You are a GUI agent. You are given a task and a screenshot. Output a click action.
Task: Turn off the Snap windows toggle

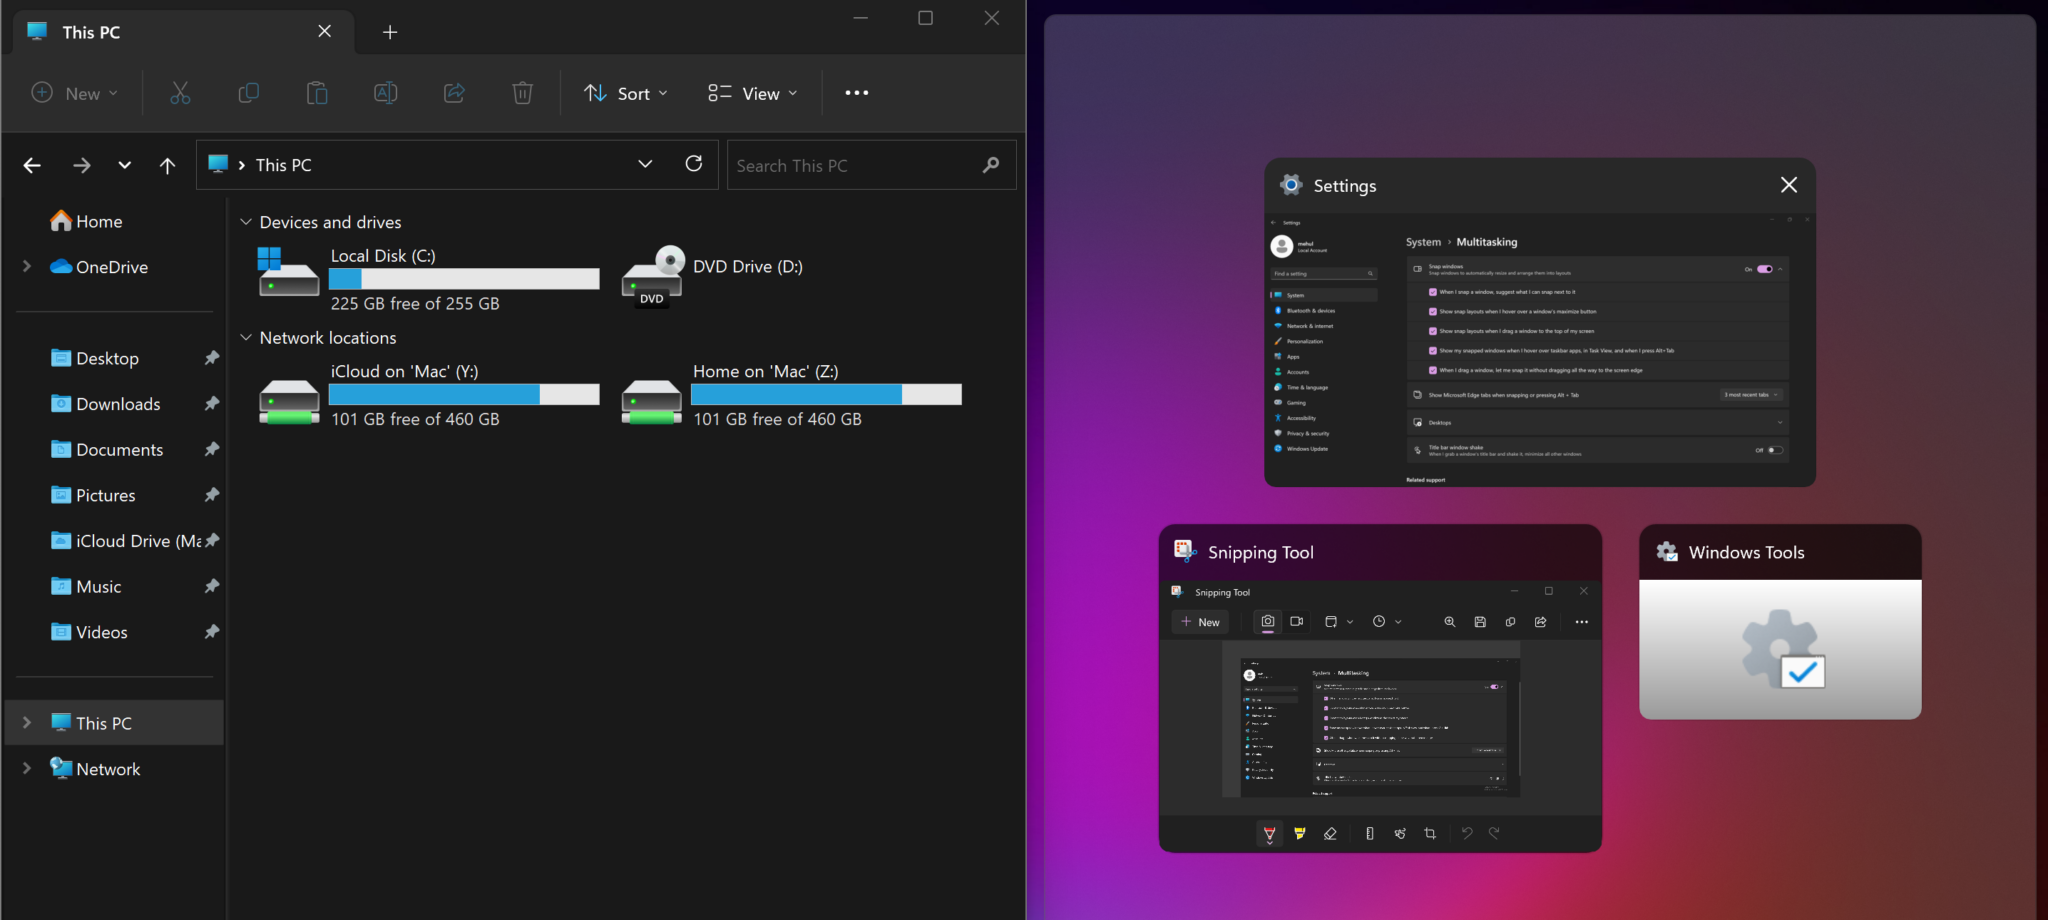click(x=1766, y=269)
